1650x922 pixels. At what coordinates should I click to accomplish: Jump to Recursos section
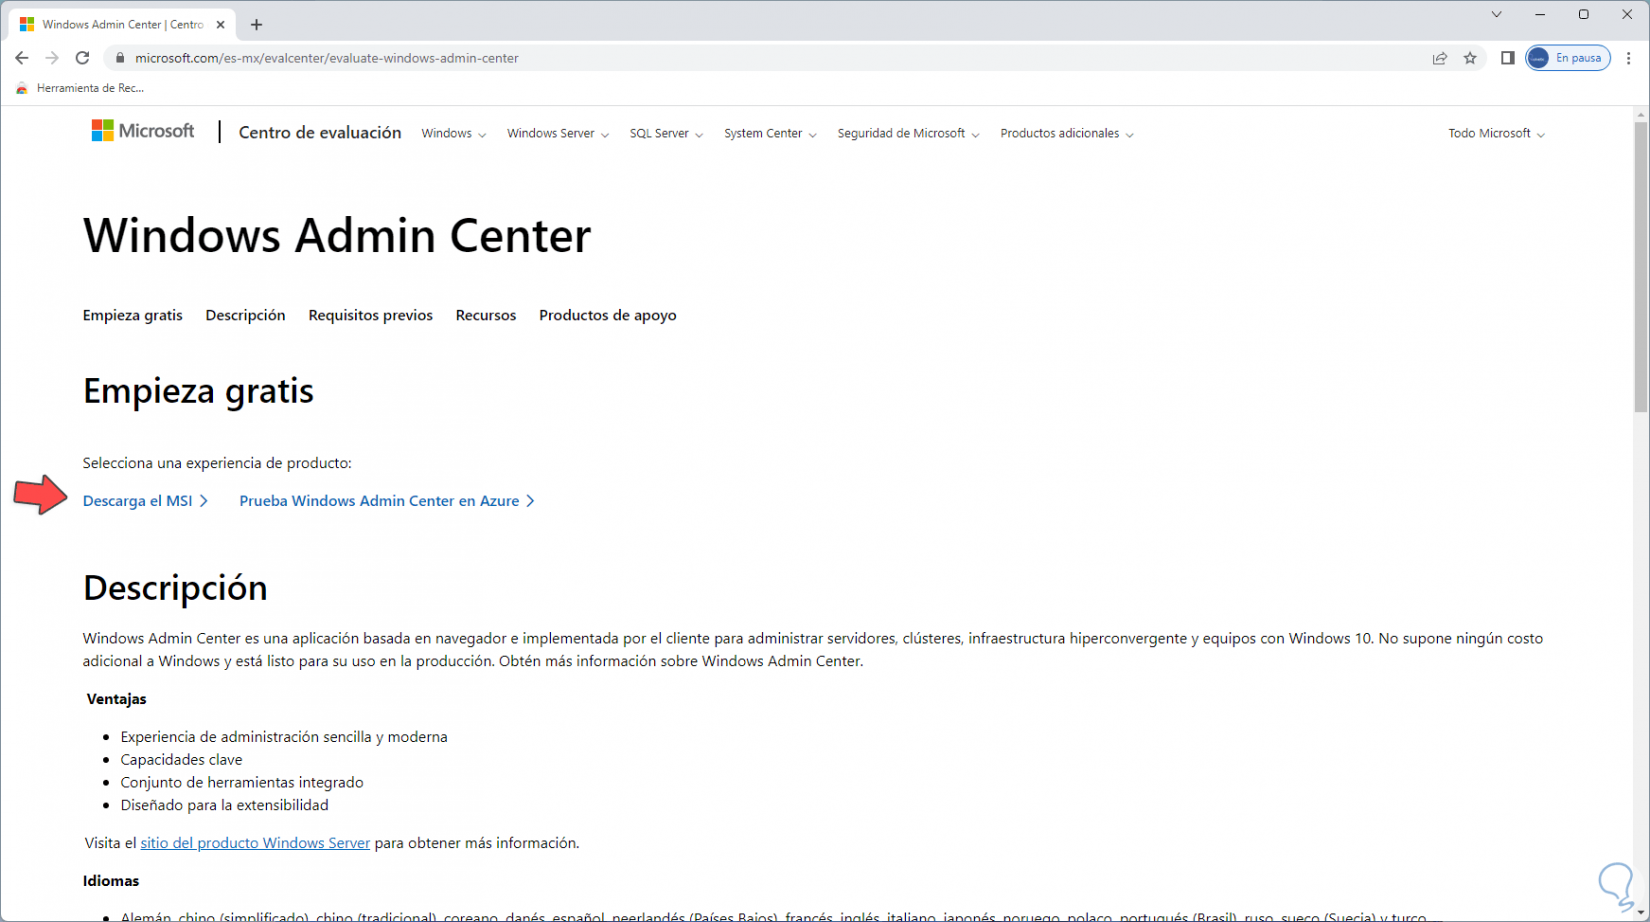[x=486, y=315]
